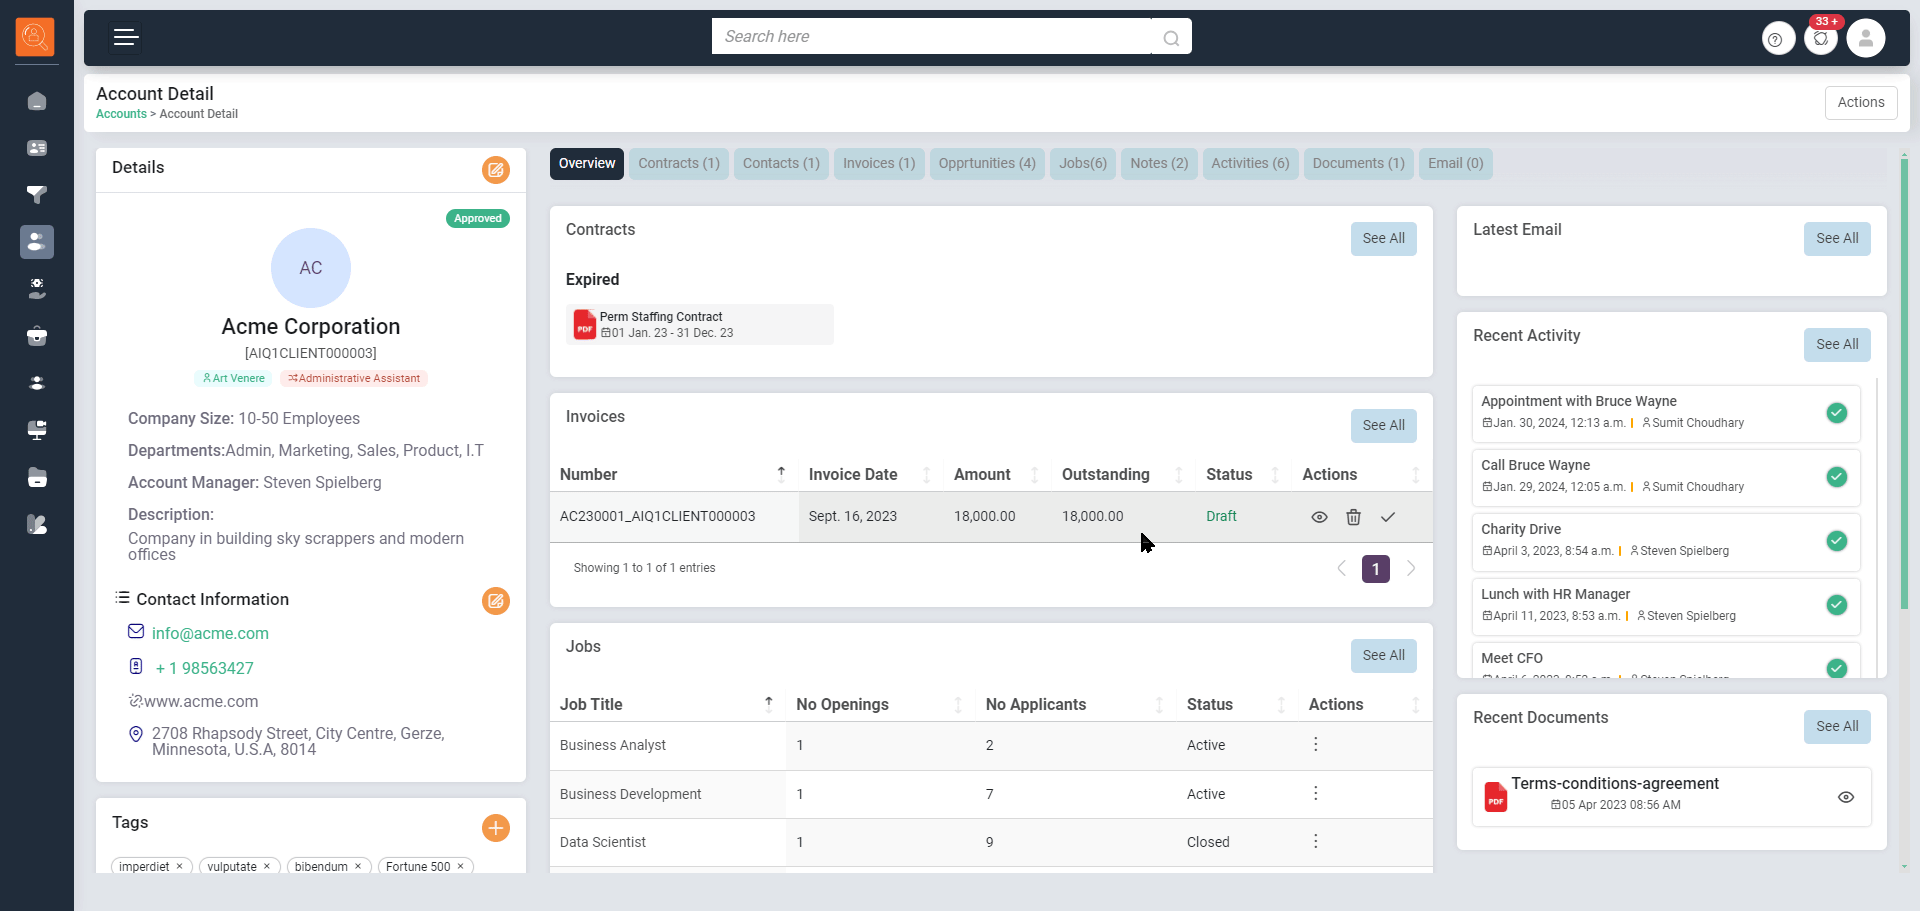The image size is (1920, 911).
Task: Open the Actions dropdown on Account Detail
Action: (x=1860, y=102)
